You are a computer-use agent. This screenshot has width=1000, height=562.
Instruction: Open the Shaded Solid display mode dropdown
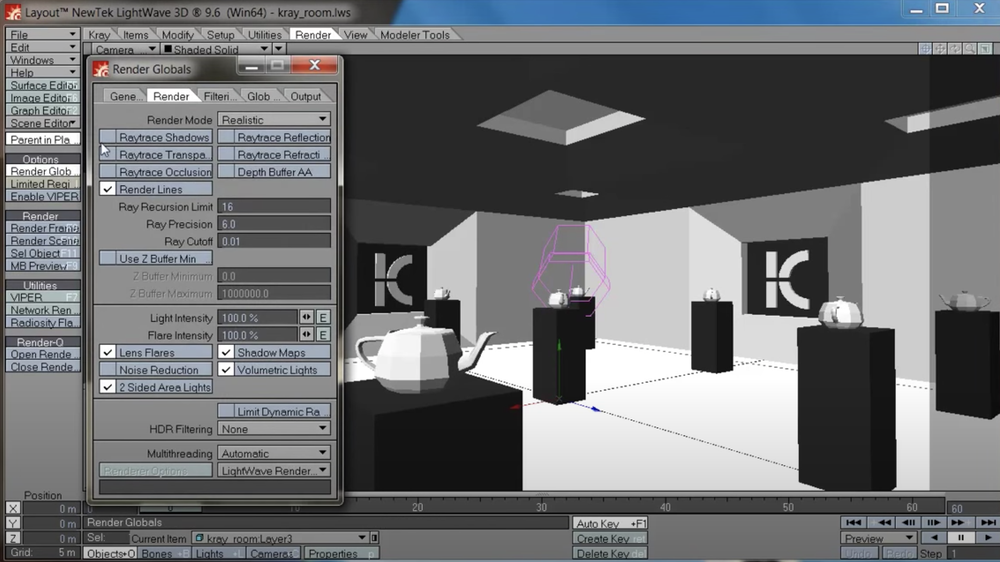[216, 49]
